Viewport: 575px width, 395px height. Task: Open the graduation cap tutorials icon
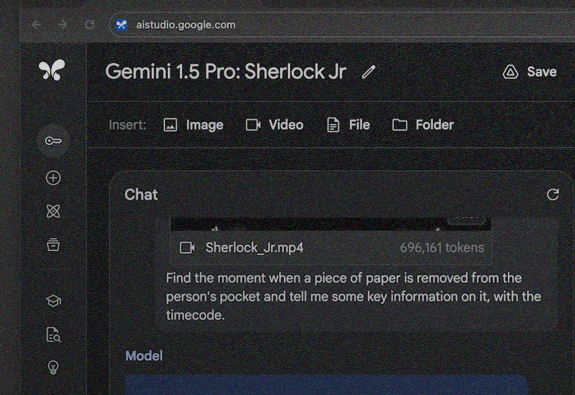(x=53, y=301)
